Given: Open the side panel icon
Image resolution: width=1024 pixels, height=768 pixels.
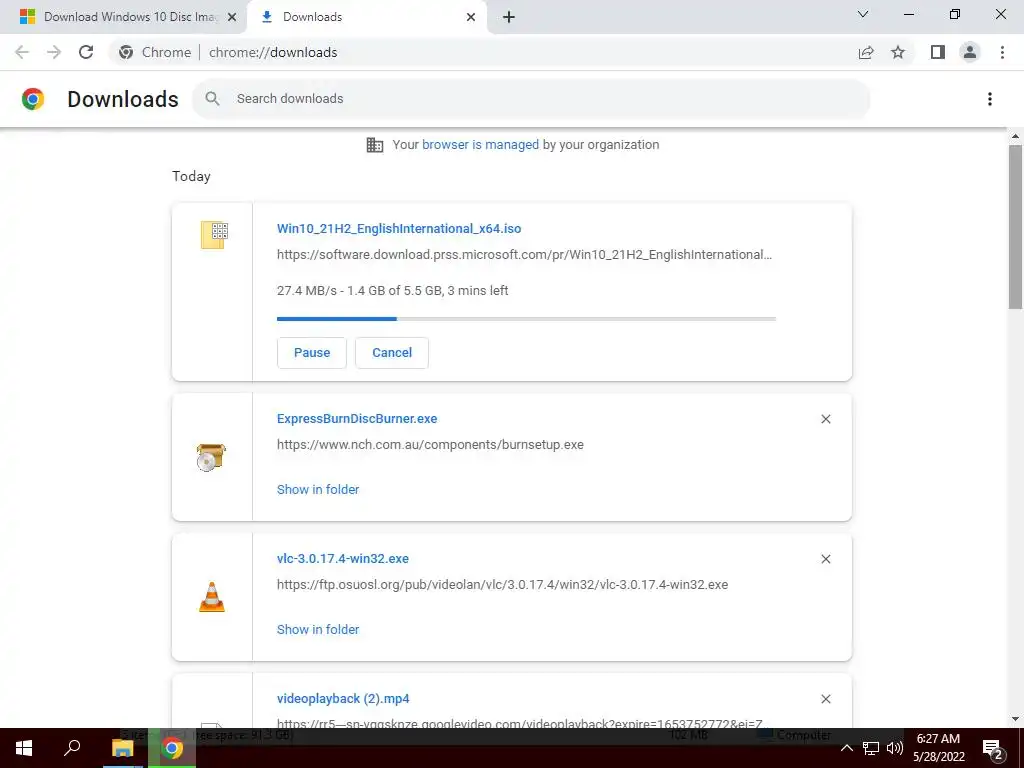Looking at the screenshot, I should [x=938, y=52].
